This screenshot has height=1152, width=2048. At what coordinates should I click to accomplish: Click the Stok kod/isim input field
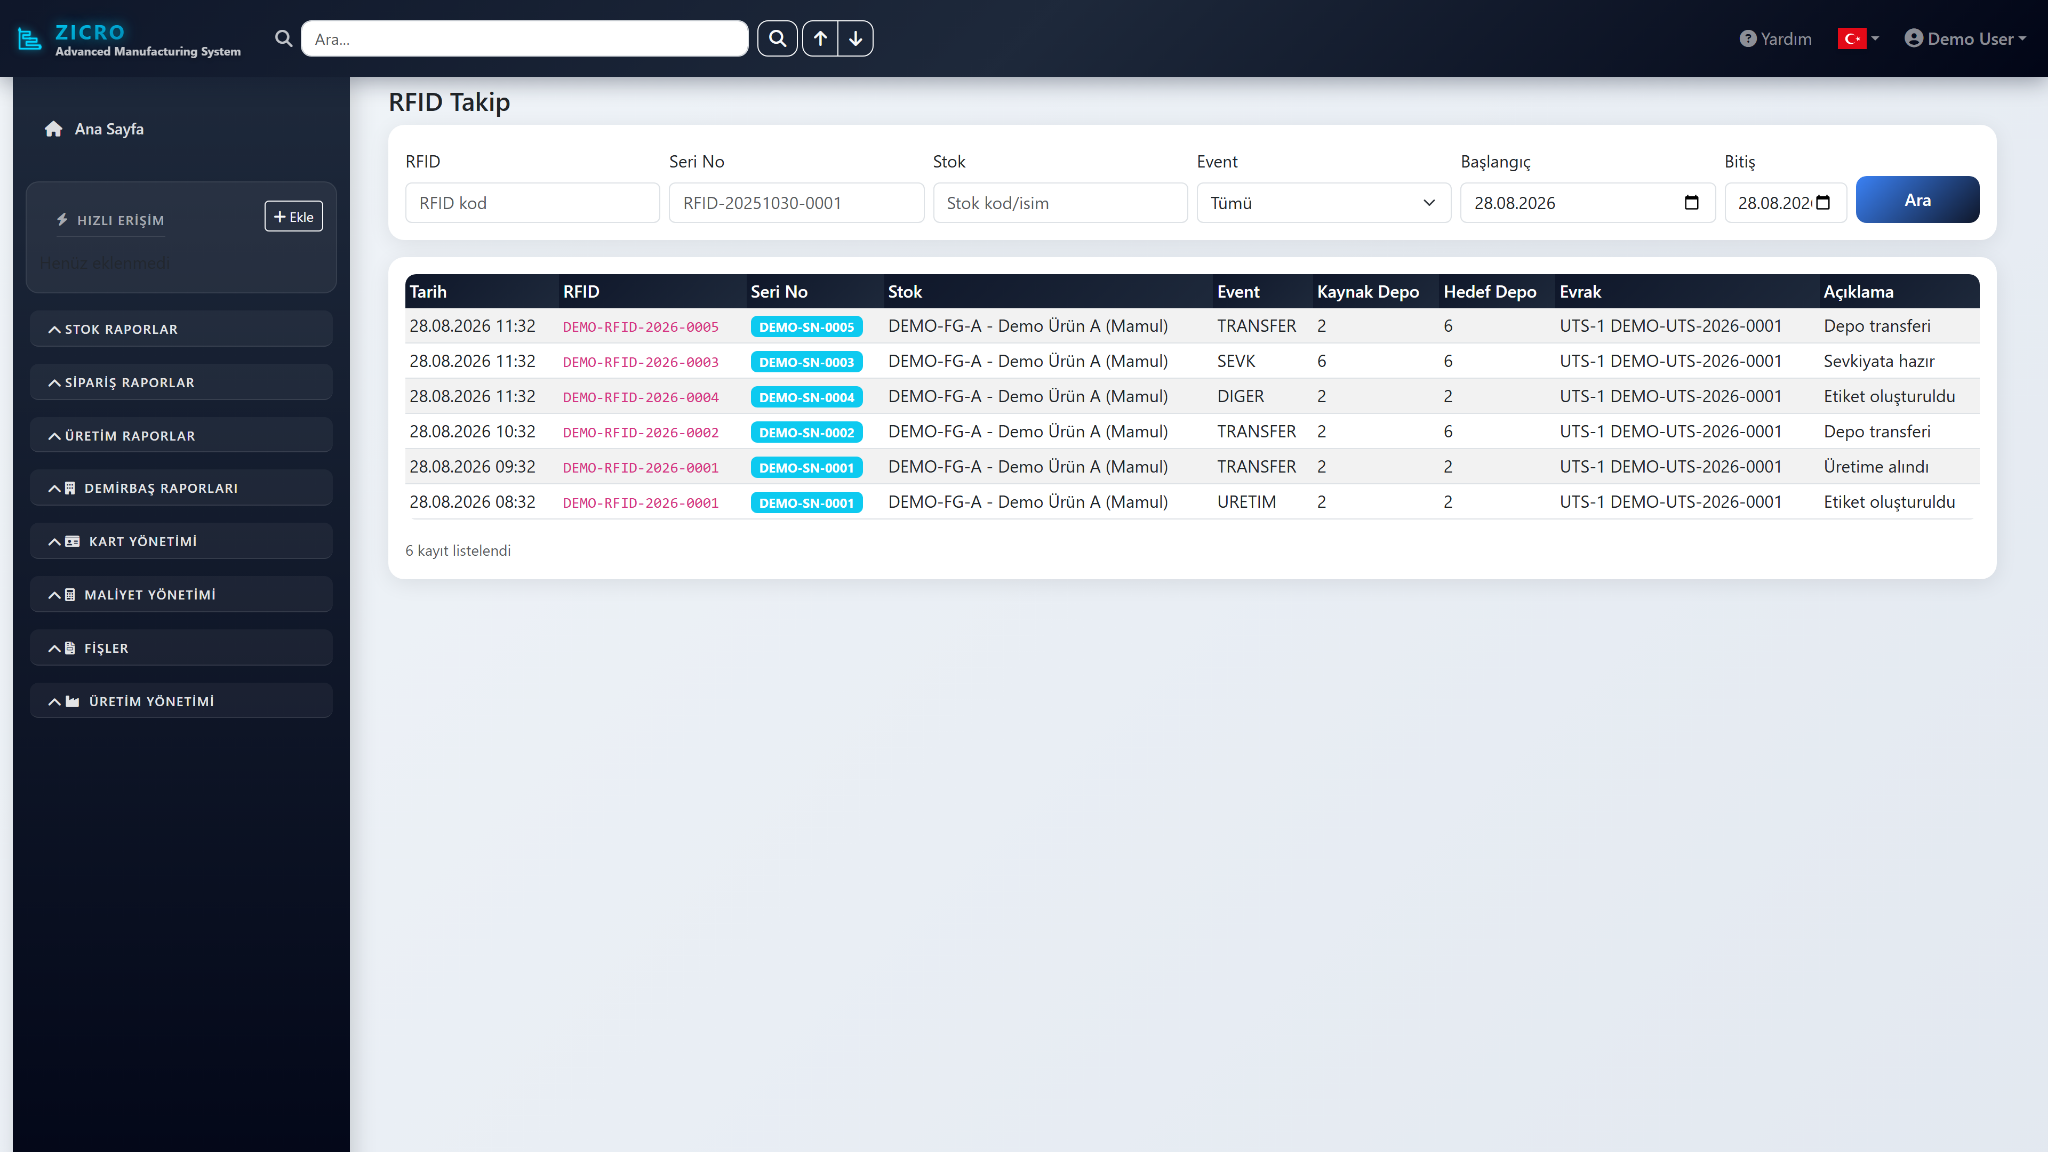coord(1060,203)
